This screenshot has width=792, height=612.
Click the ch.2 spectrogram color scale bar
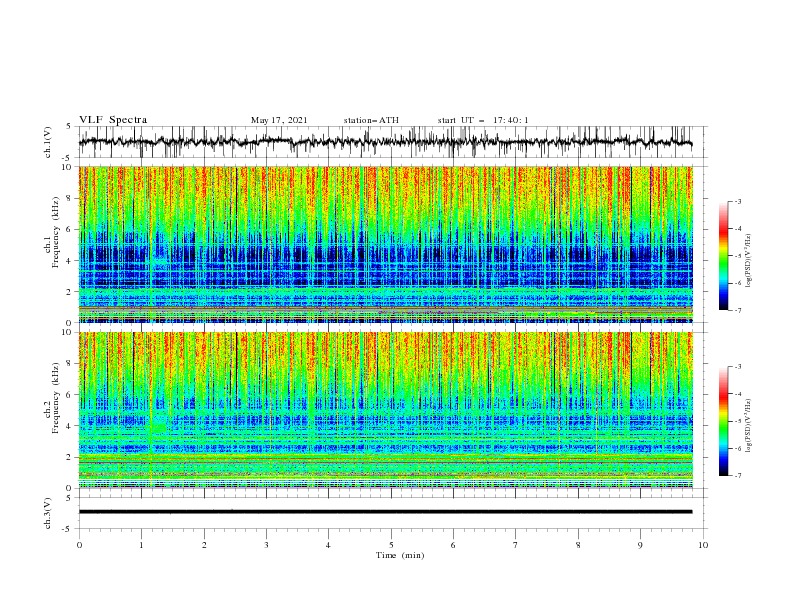point(724,421)
